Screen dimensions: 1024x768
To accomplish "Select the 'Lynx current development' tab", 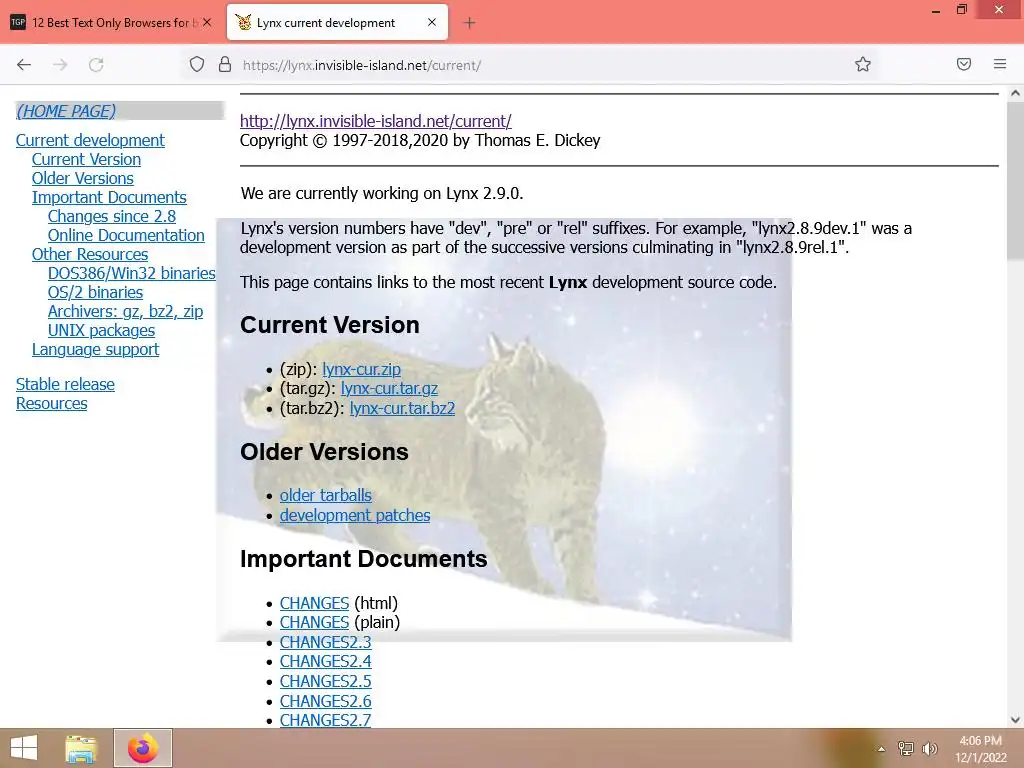I will [x=337, y=23].
